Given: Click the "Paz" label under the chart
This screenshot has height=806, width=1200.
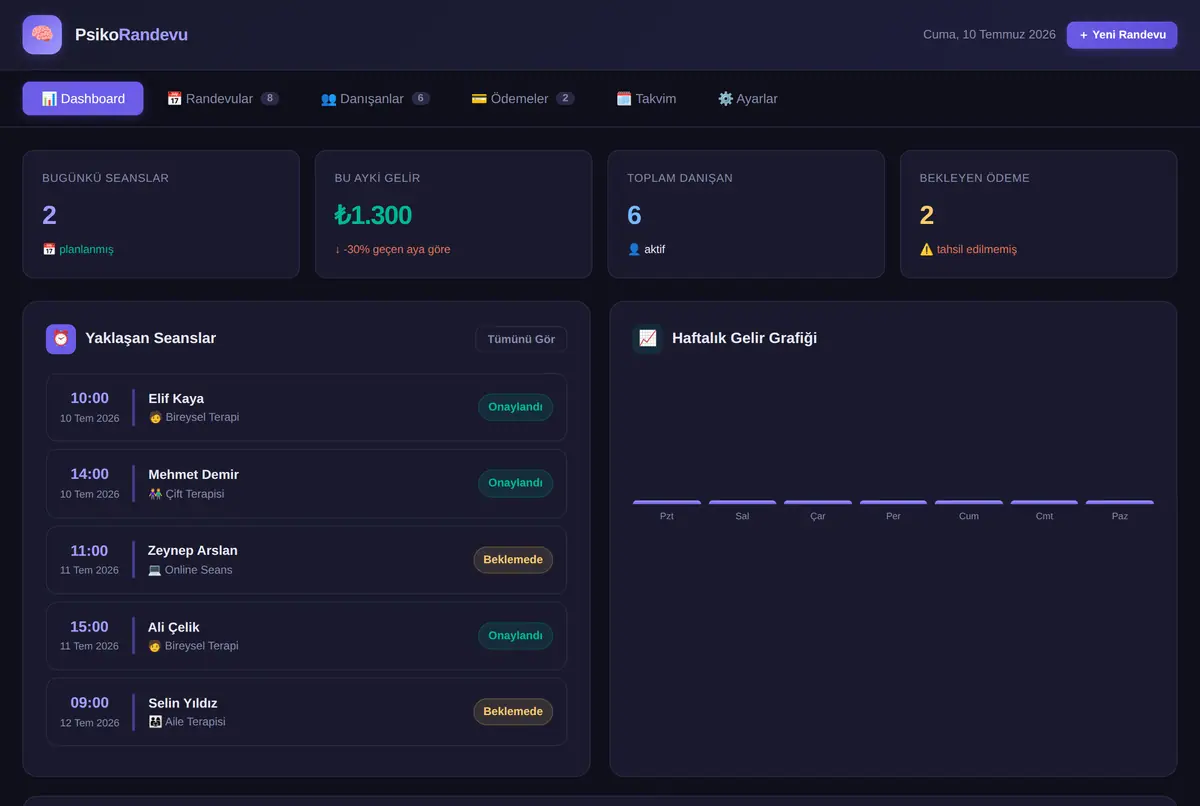Looking at the screenshot, I should [x=1120, y=516].
